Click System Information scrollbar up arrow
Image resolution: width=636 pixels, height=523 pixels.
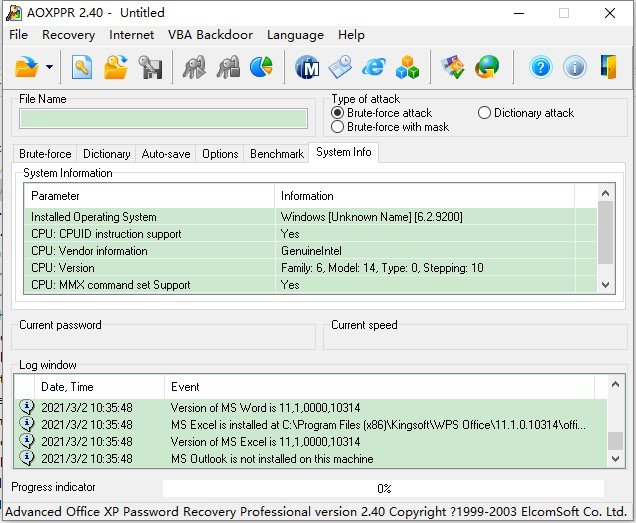tap(606, 193)
